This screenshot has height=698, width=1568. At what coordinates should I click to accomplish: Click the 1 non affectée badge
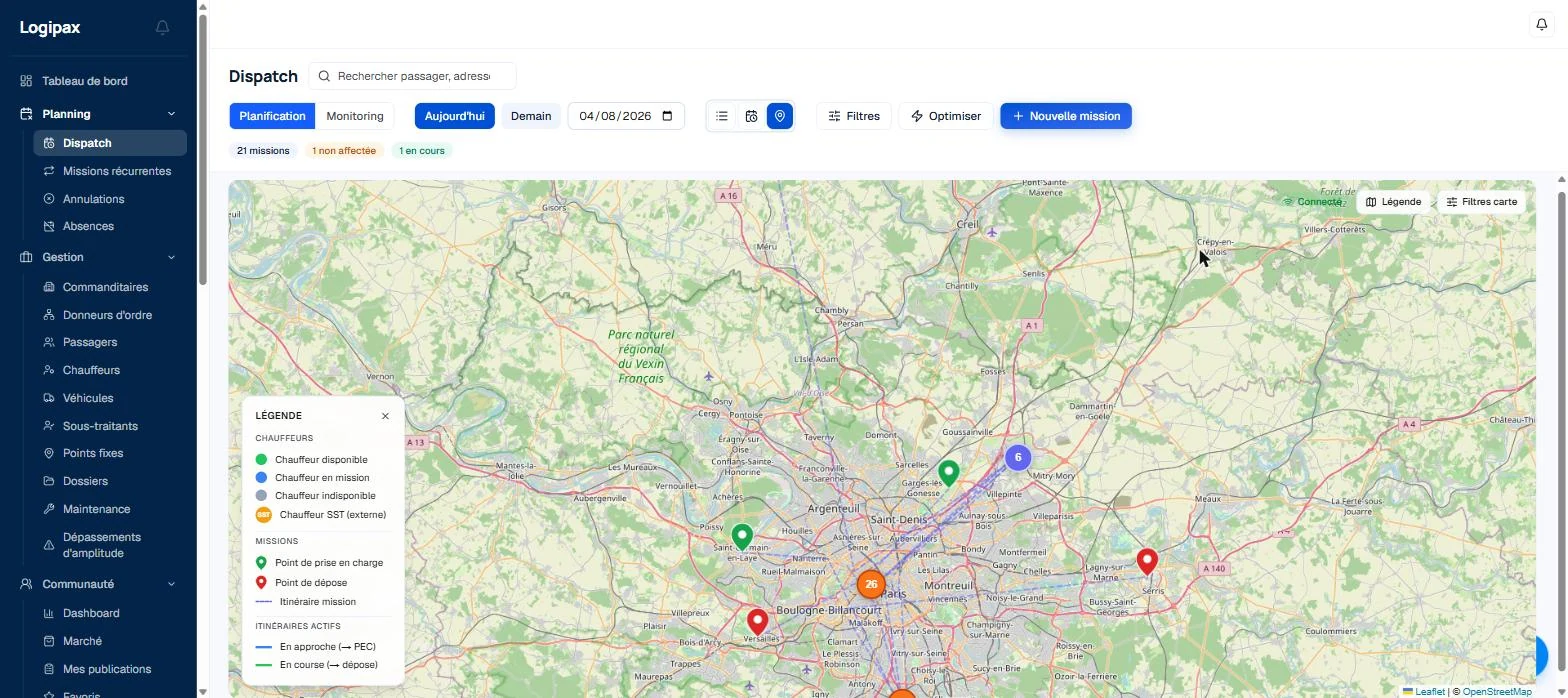click(x=344, y=151)
